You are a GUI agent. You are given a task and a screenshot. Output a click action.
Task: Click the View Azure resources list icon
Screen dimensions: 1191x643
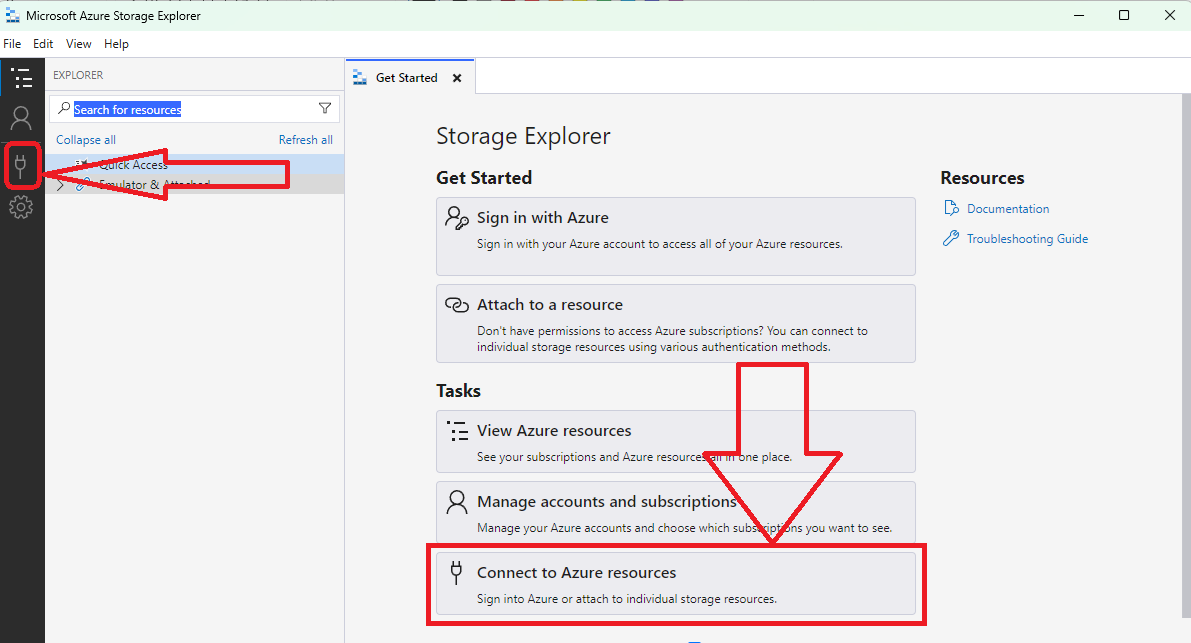pos(457,431)
